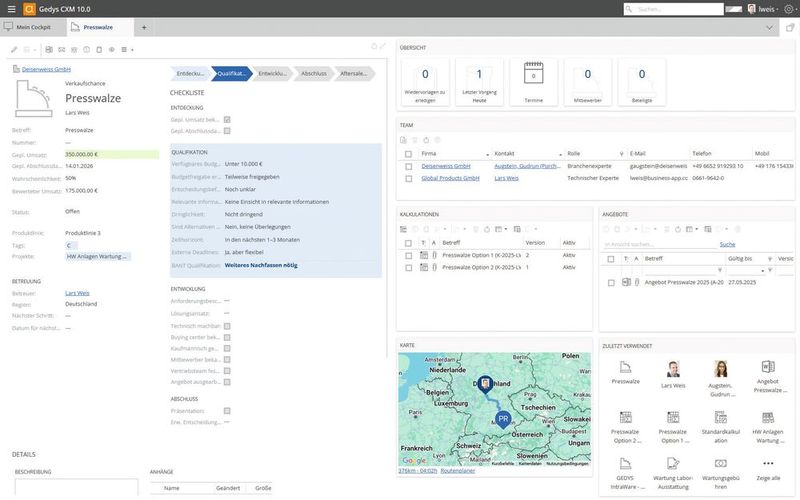
Task: Toggle Gepl. Abschlussdatum checkbox
Action: point(227,131)
